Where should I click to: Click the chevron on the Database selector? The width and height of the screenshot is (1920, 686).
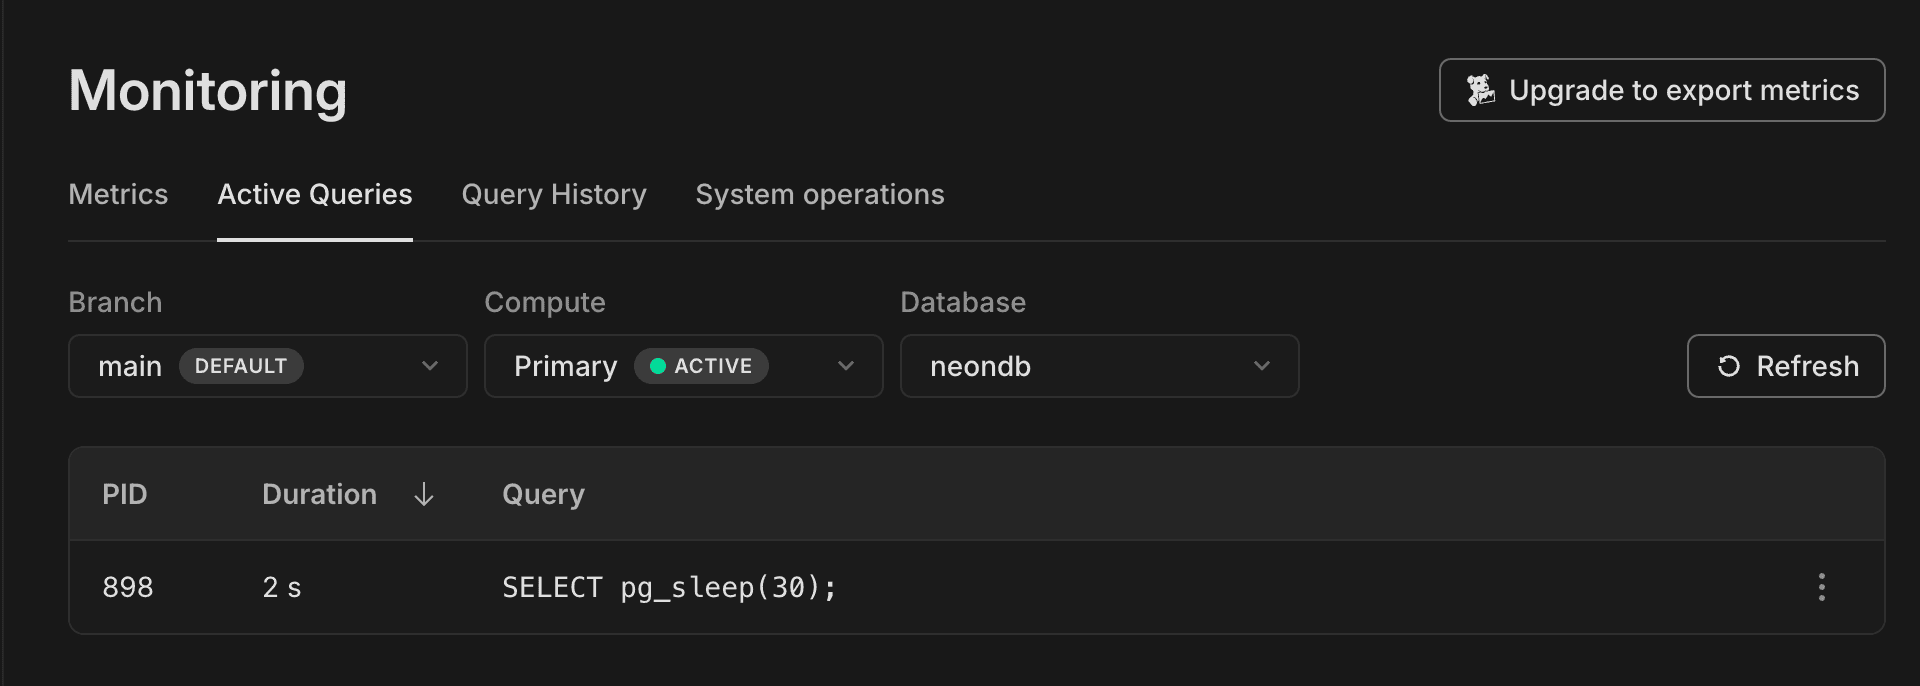pos(1261,366)
